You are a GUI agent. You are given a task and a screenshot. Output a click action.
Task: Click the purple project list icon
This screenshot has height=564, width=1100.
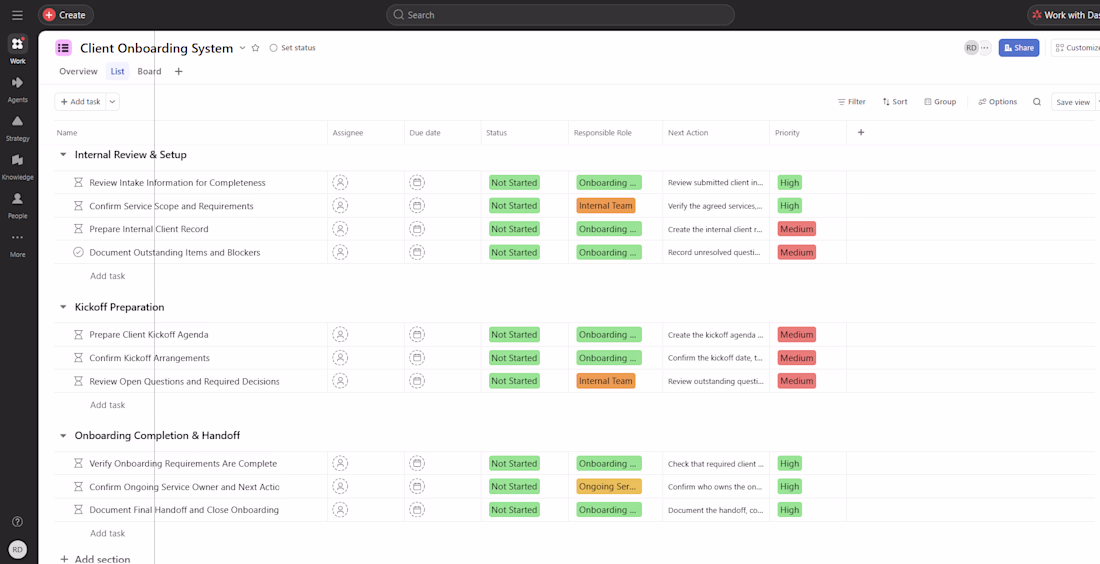pos(63,48)
